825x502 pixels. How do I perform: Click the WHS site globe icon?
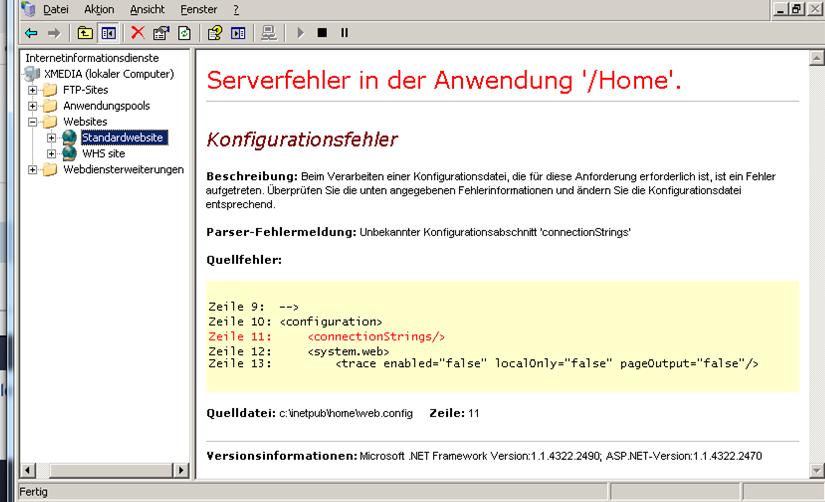click(69, 153)
